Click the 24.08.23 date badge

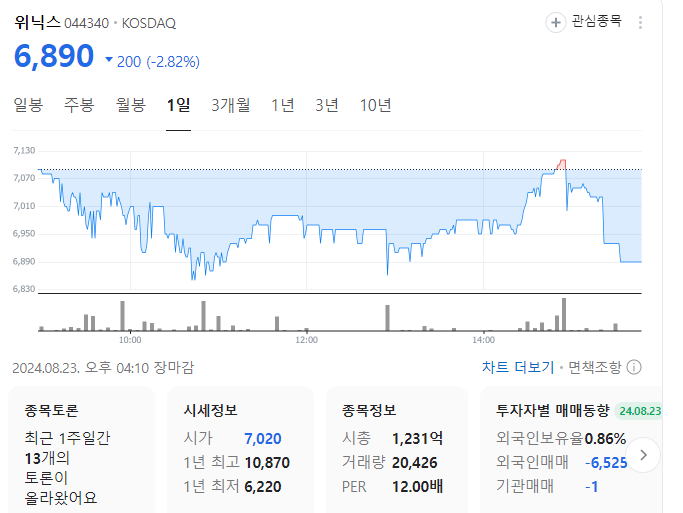(639, 411)
